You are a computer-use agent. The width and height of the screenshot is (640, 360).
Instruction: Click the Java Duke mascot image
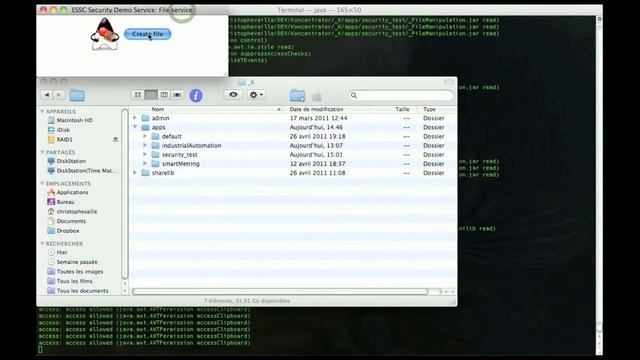pos(105,35)
